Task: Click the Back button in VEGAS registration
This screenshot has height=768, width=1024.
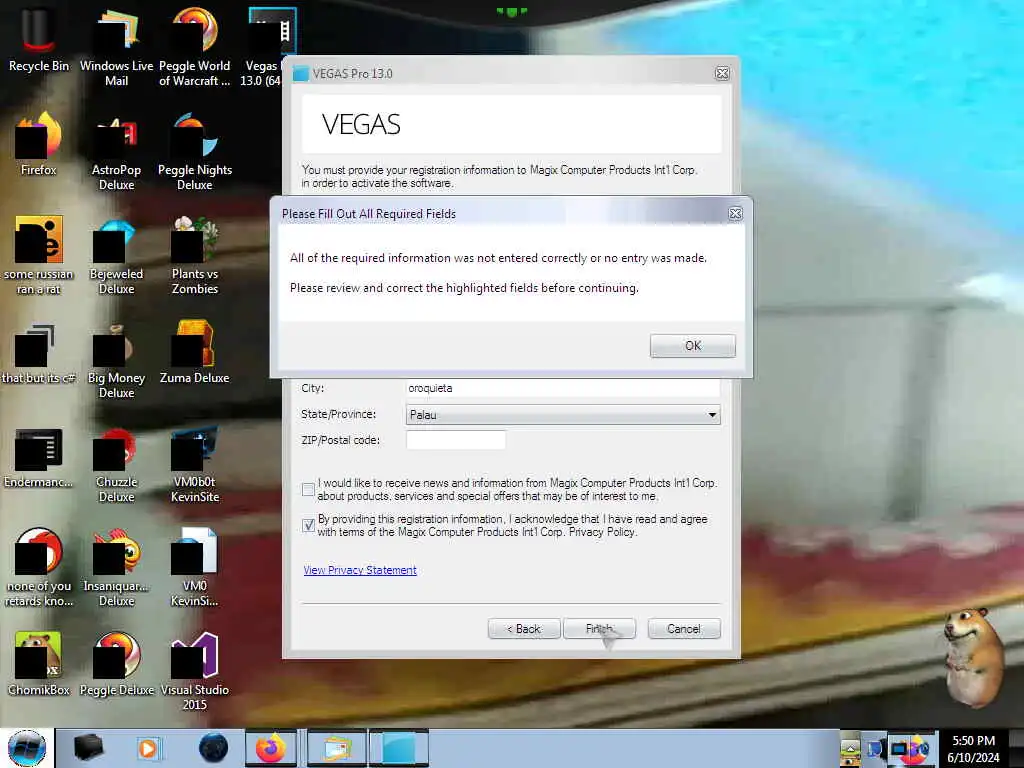Action: click(524, 629)
